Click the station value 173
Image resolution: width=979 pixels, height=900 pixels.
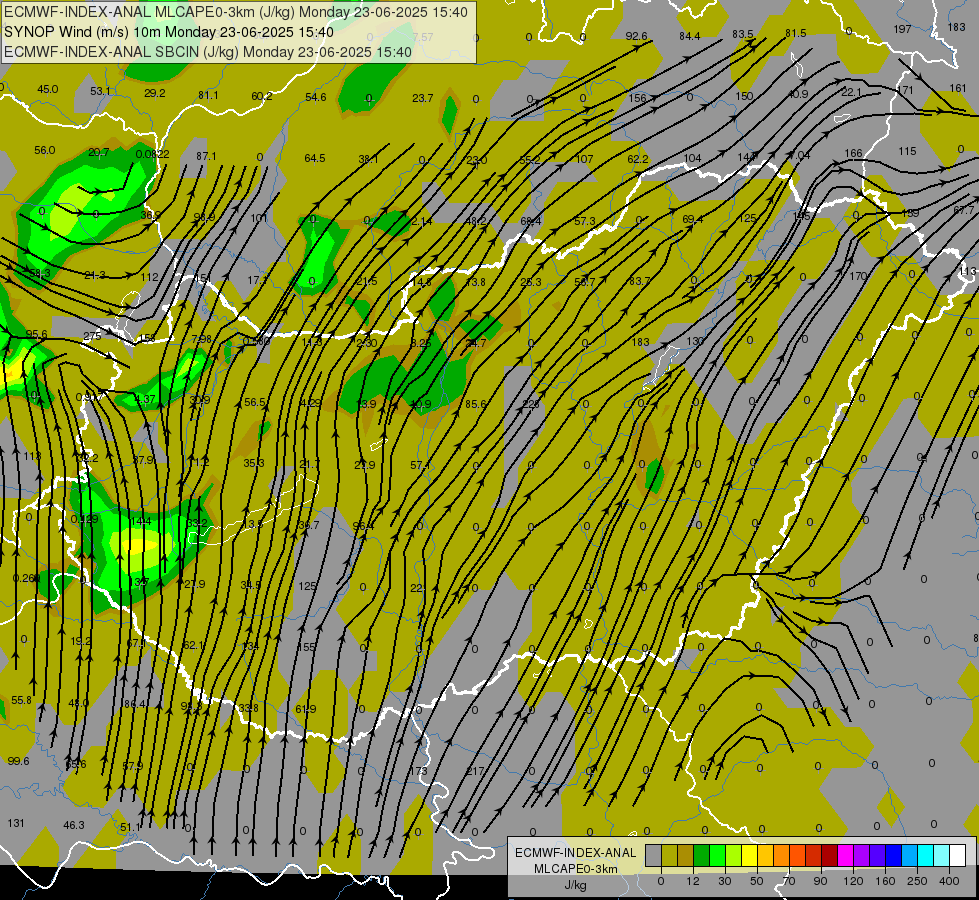point(418,771)
